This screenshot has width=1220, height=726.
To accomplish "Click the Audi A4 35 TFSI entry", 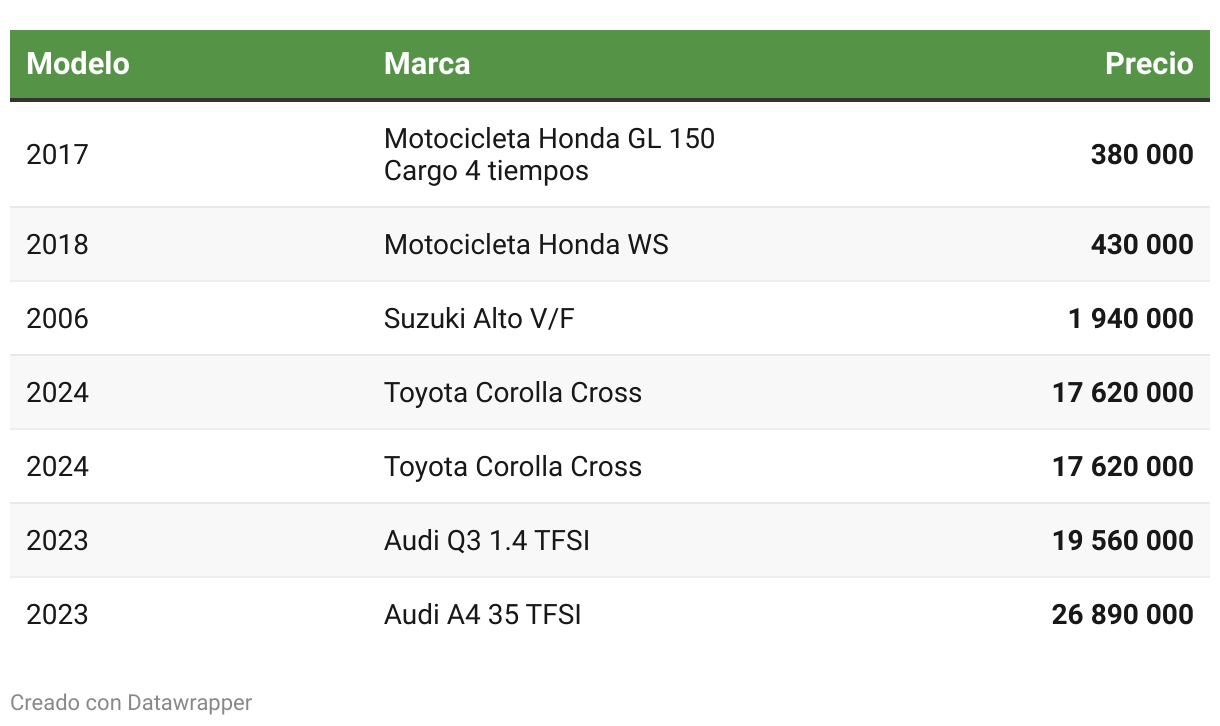I will (x=482, y=615).
